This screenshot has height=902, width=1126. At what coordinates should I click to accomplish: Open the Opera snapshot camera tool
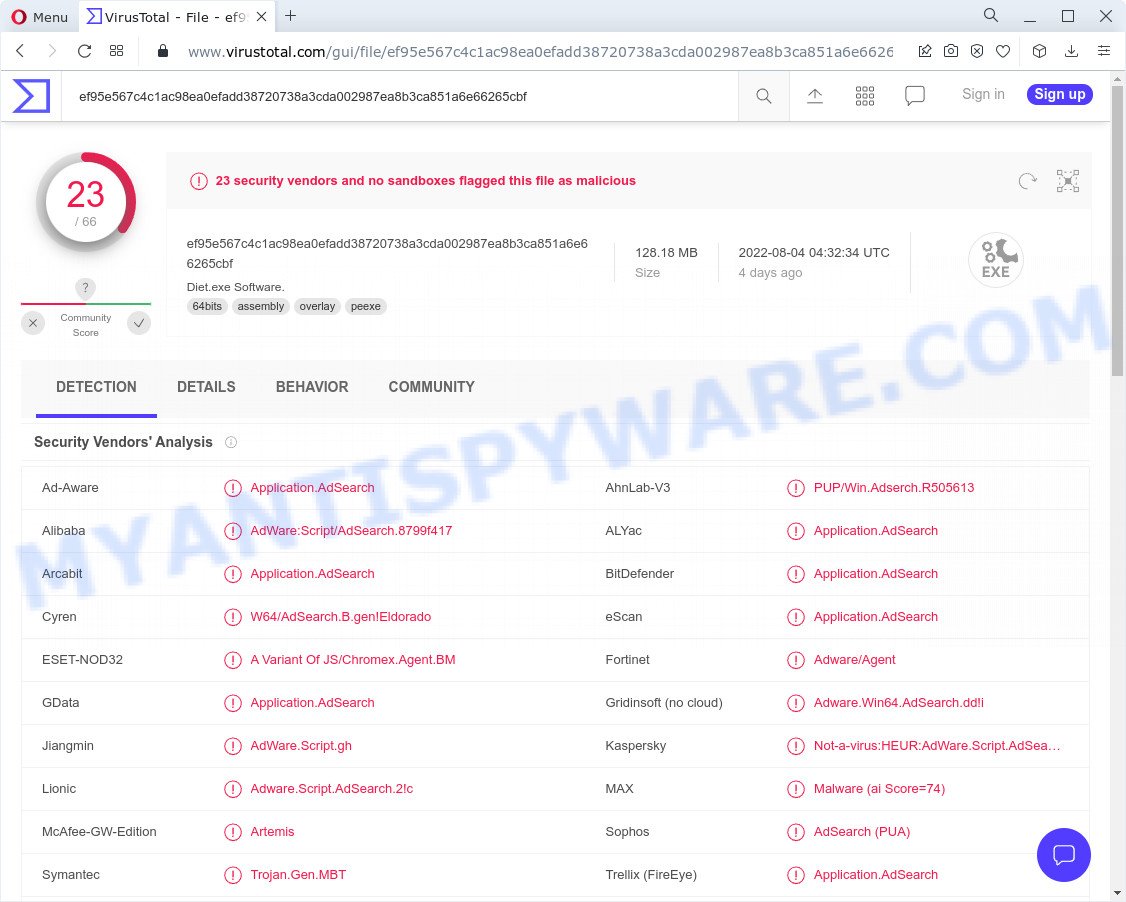(x=951, y=50)
